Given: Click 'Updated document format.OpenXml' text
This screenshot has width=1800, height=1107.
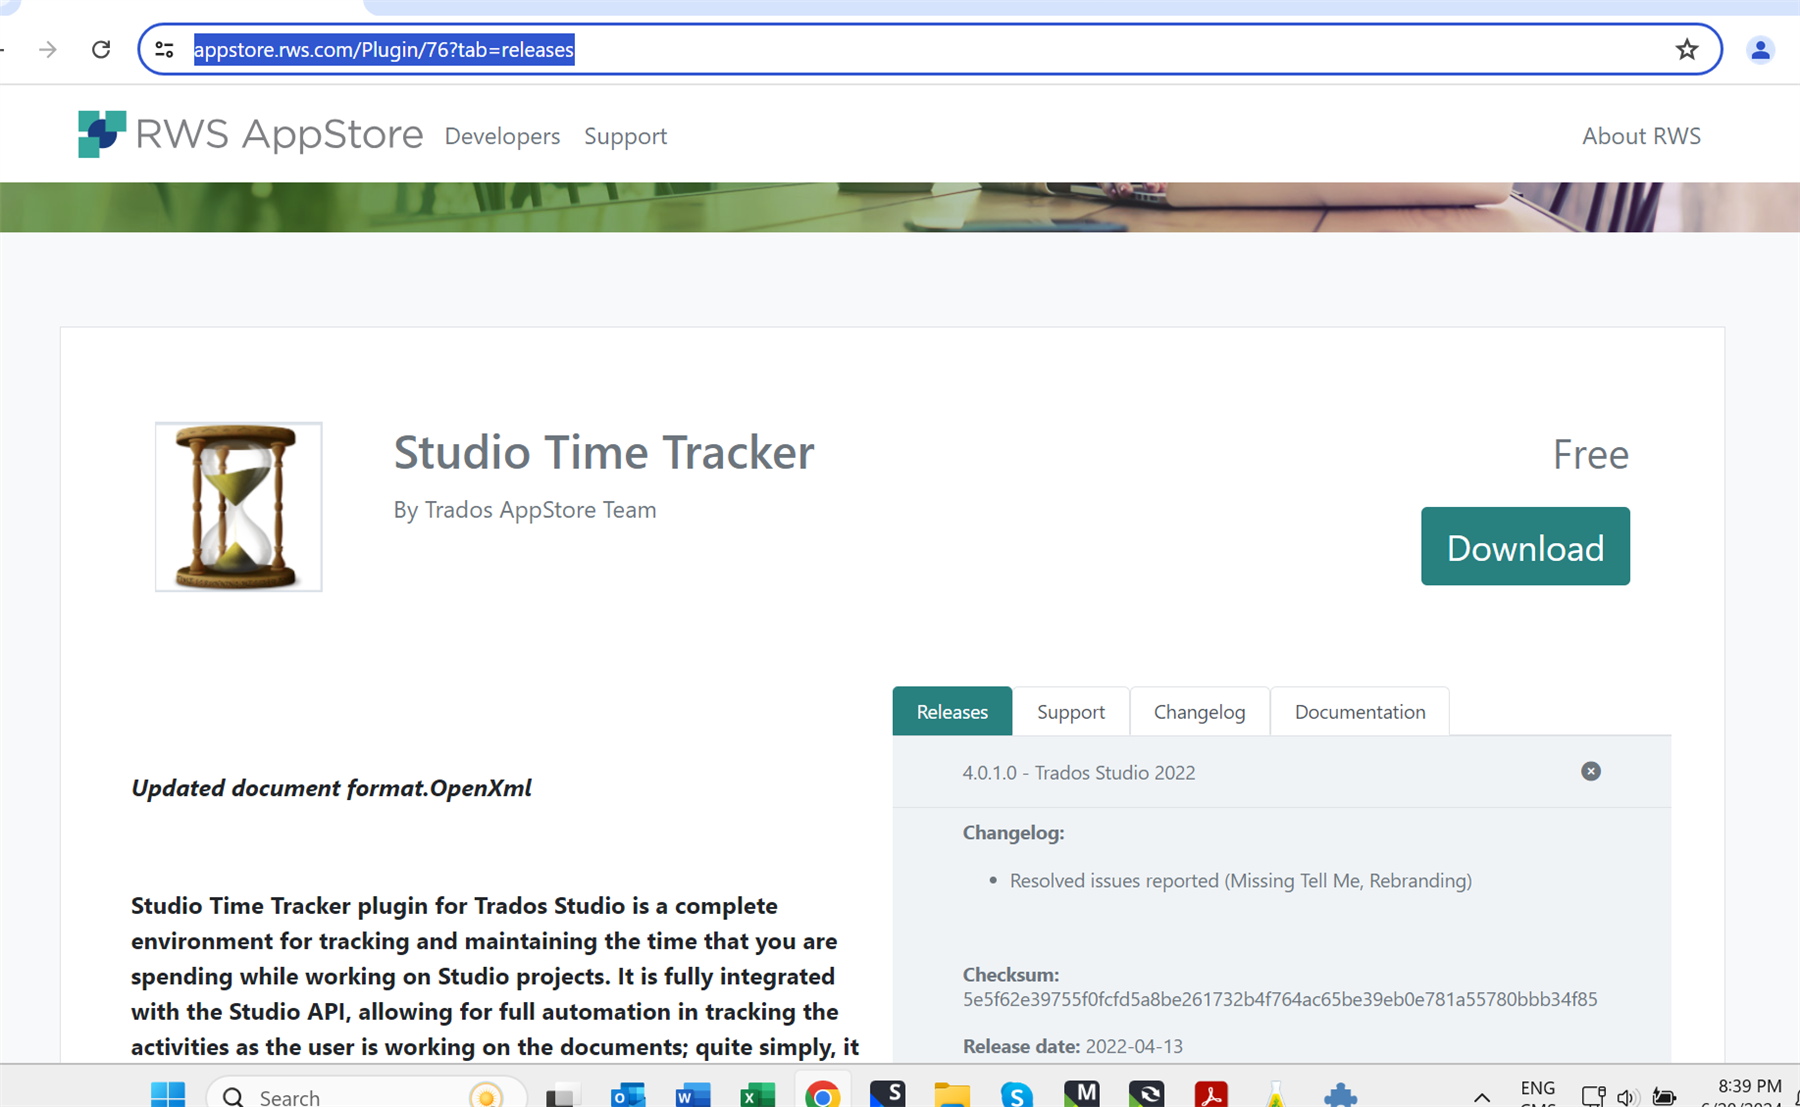Looking at the screenshot, I should tap(331, 788).
